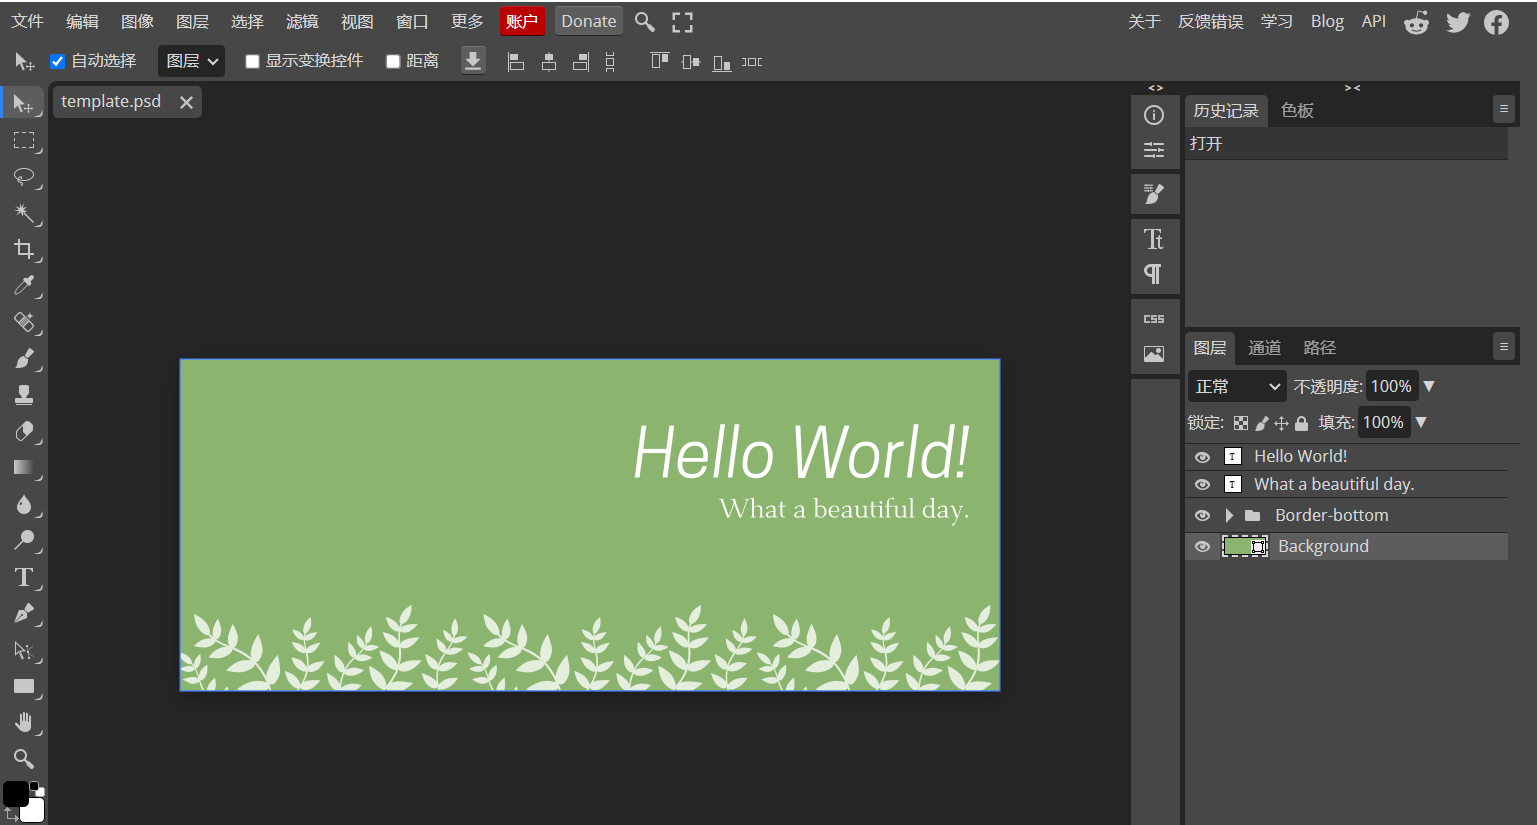
Task: Enable the 显示变换控件 checkbox
Action: pyautogui.click(x=253, y=62)
